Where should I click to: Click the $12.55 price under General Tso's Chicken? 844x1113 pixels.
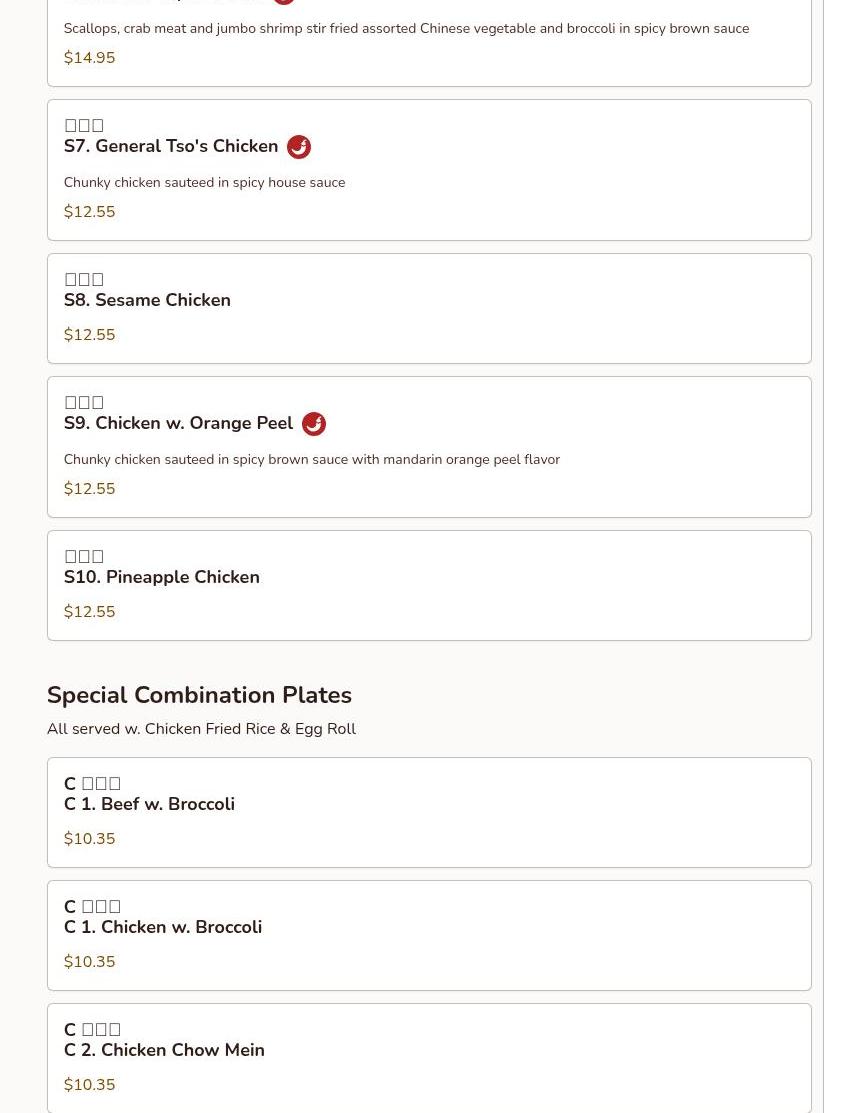[x=89, y=212]
